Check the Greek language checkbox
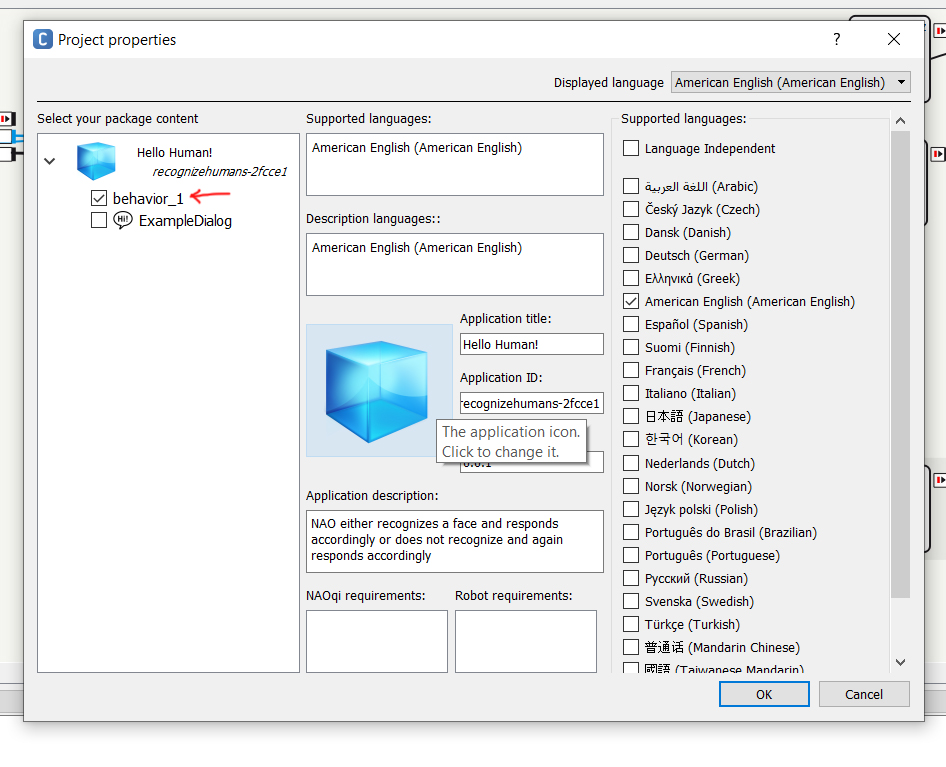The height and width of the screenshot is (767, 946). (630, 278)
